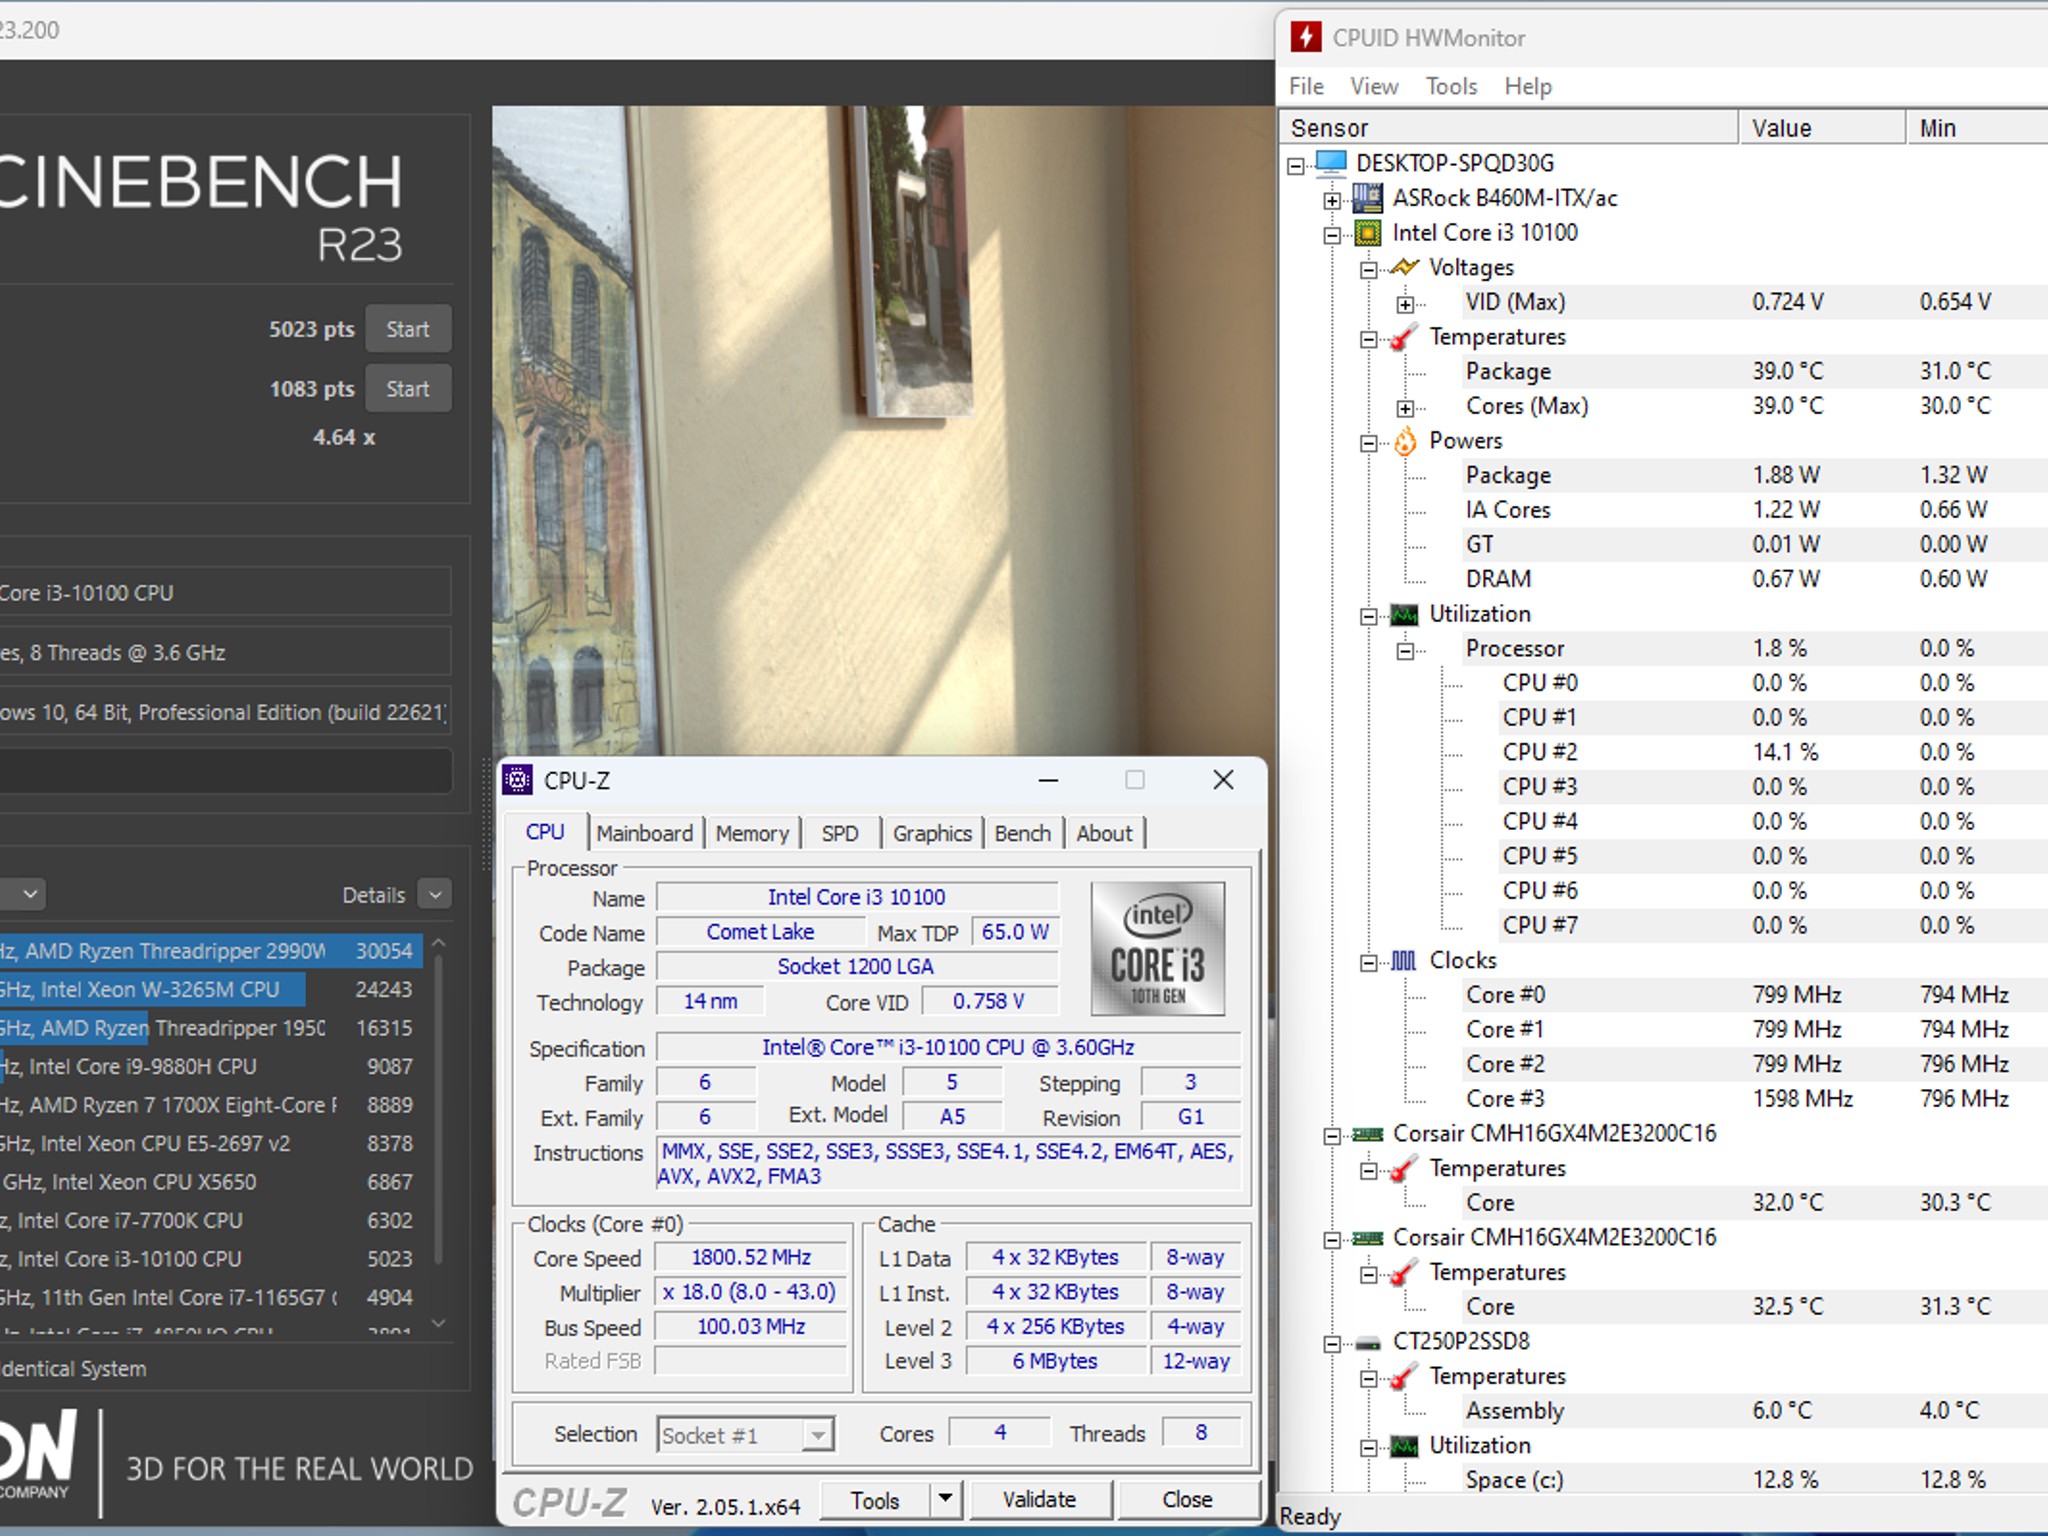2048x1536 pixels.
Task: Expand the VID (Max) voltage entry
Action: 1405,305
